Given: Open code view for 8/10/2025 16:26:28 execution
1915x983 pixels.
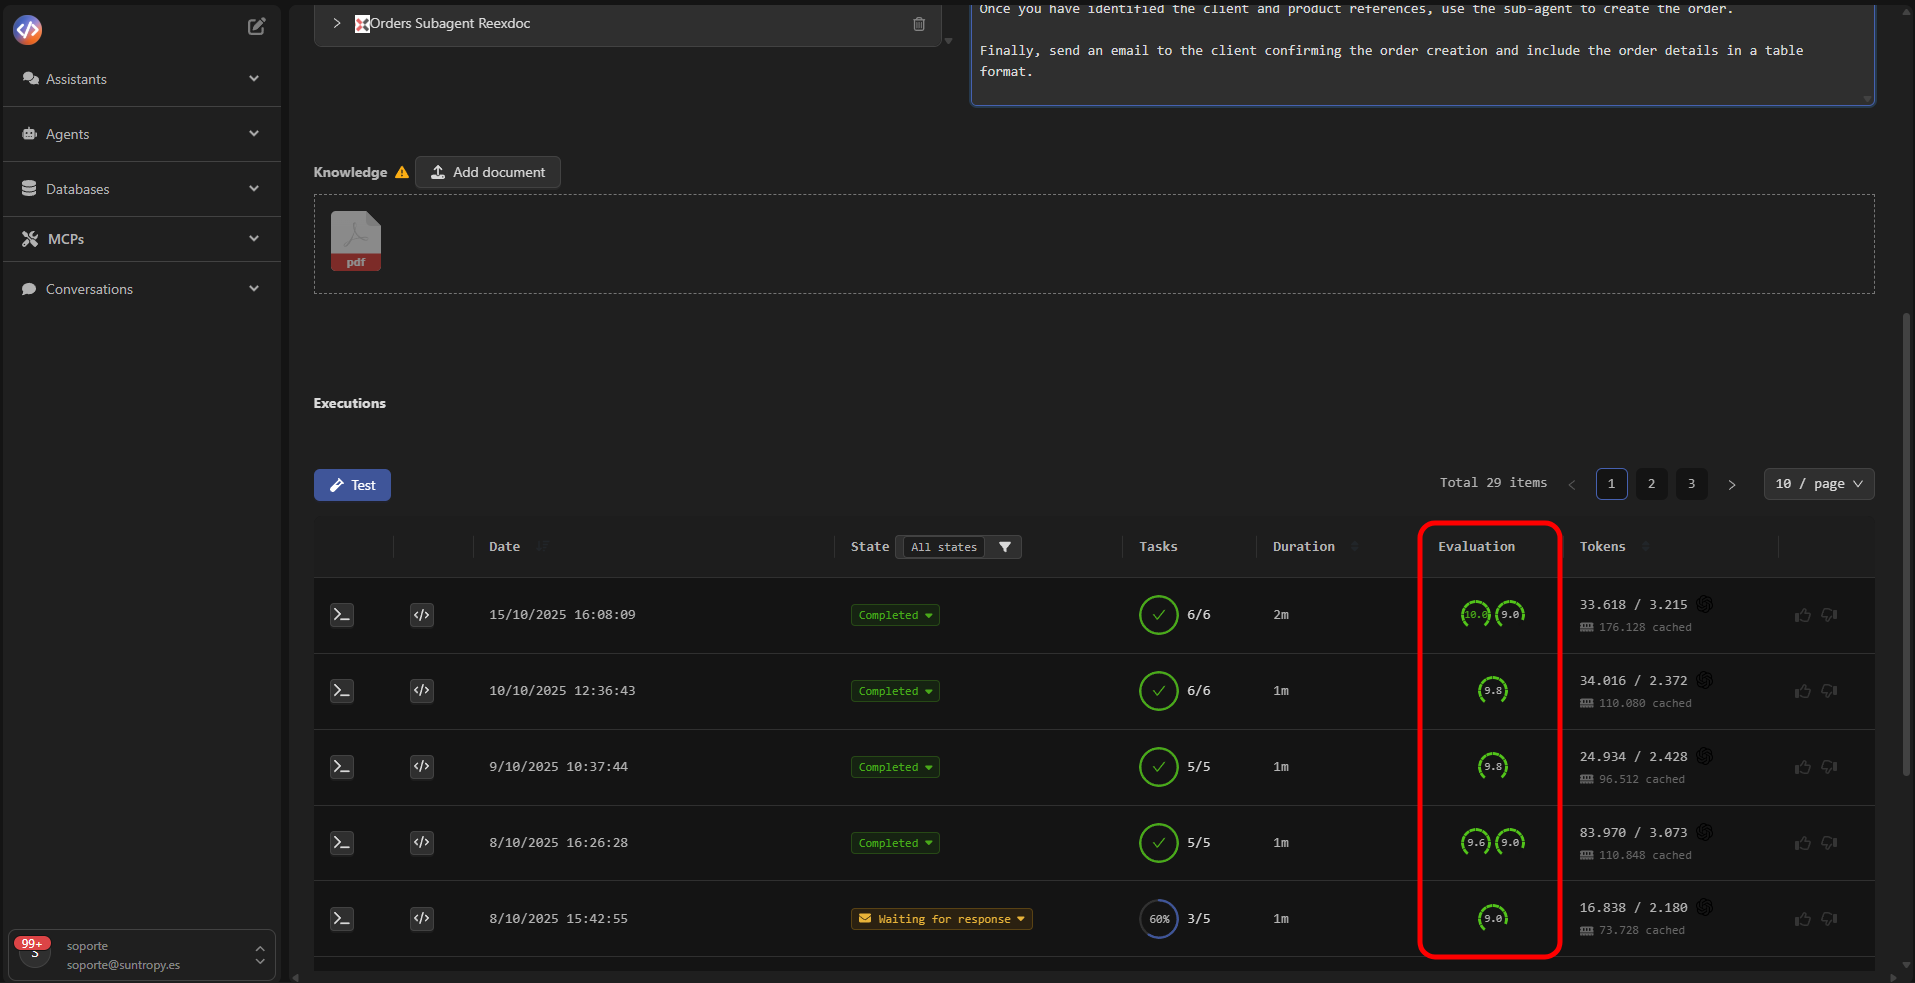Looking at the screenshot, I should click(422, 843).
